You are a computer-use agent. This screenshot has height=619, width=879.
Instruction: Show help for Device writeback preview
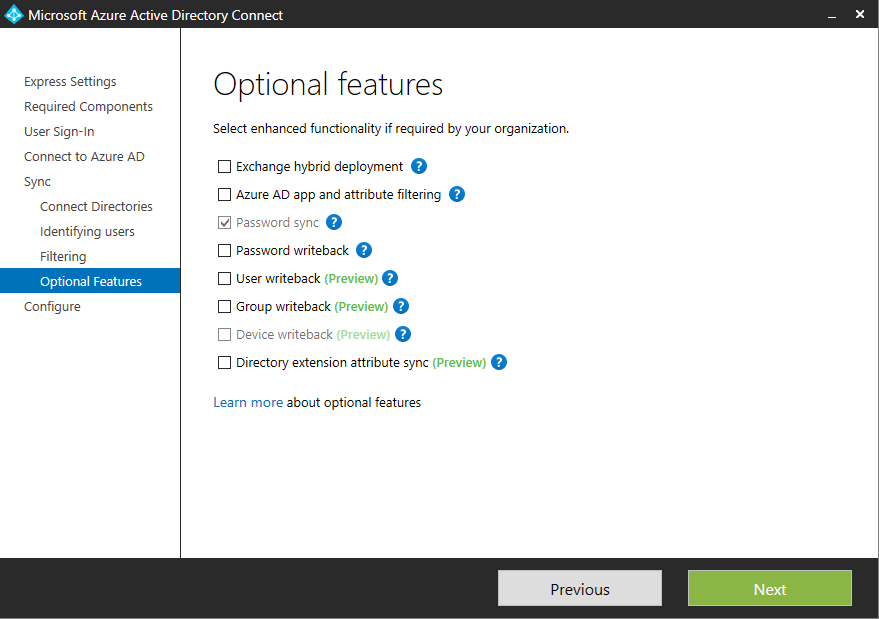(403, 334)
